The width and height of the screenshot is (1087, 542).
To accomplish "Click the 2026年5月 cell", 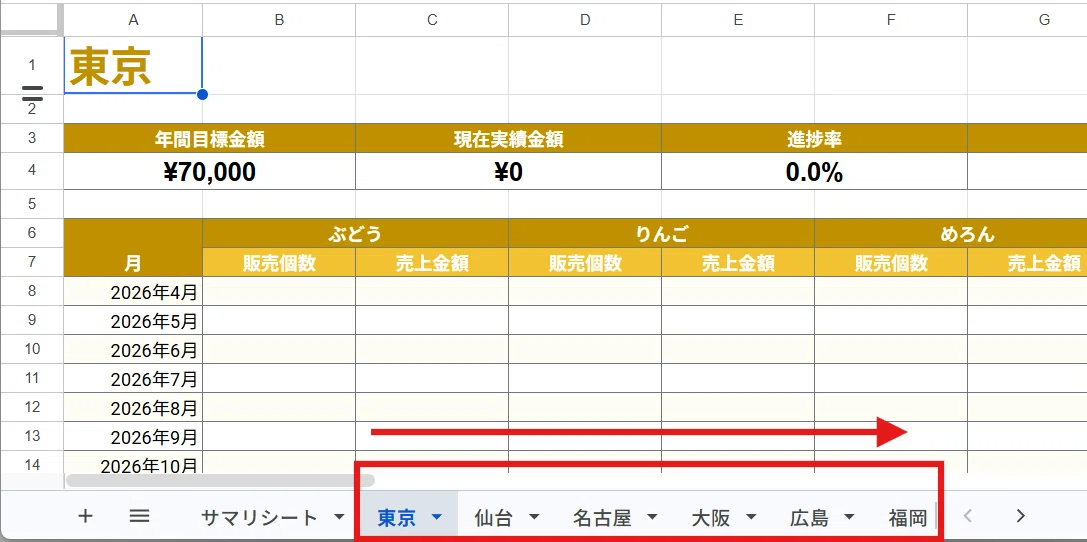I will pos(133,320).
